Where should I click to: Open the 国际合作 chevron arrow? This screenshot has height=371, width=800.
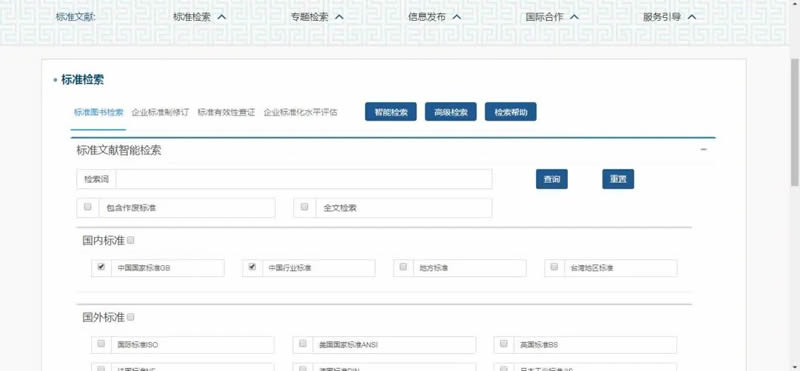pyautogui.click(x=574, y=17)
